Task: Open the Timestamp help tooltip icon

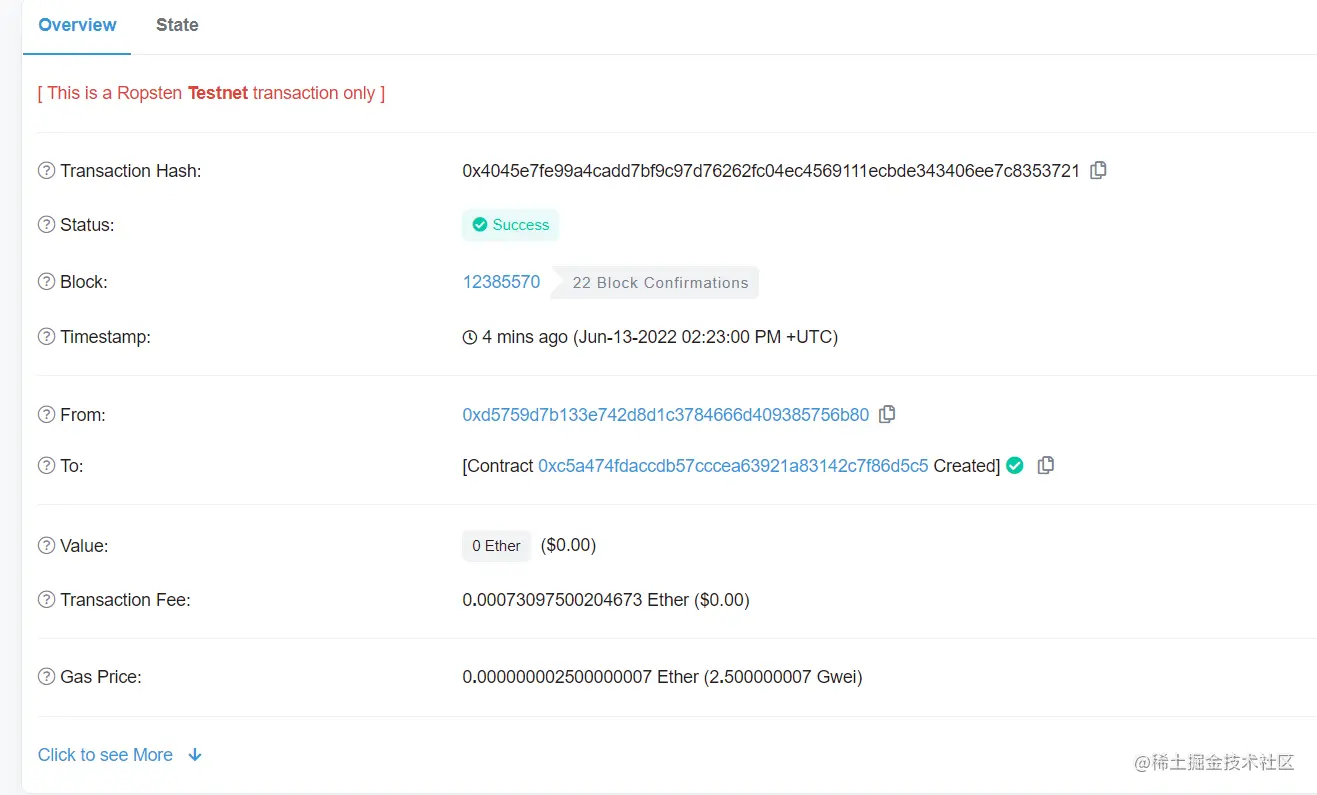Action: coord(46,337)
